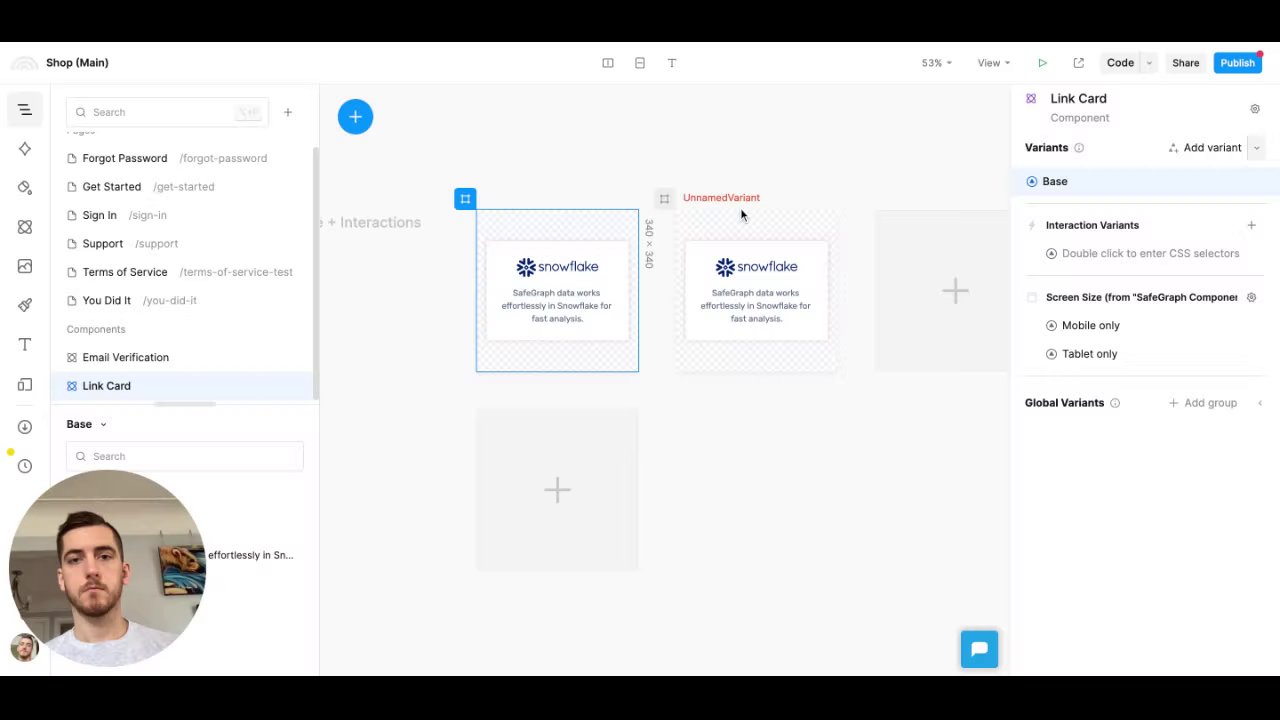Click the horizontal split layout toolbar icon
This screenshot has height=720, width=1280.
click(x=640, y=63)
